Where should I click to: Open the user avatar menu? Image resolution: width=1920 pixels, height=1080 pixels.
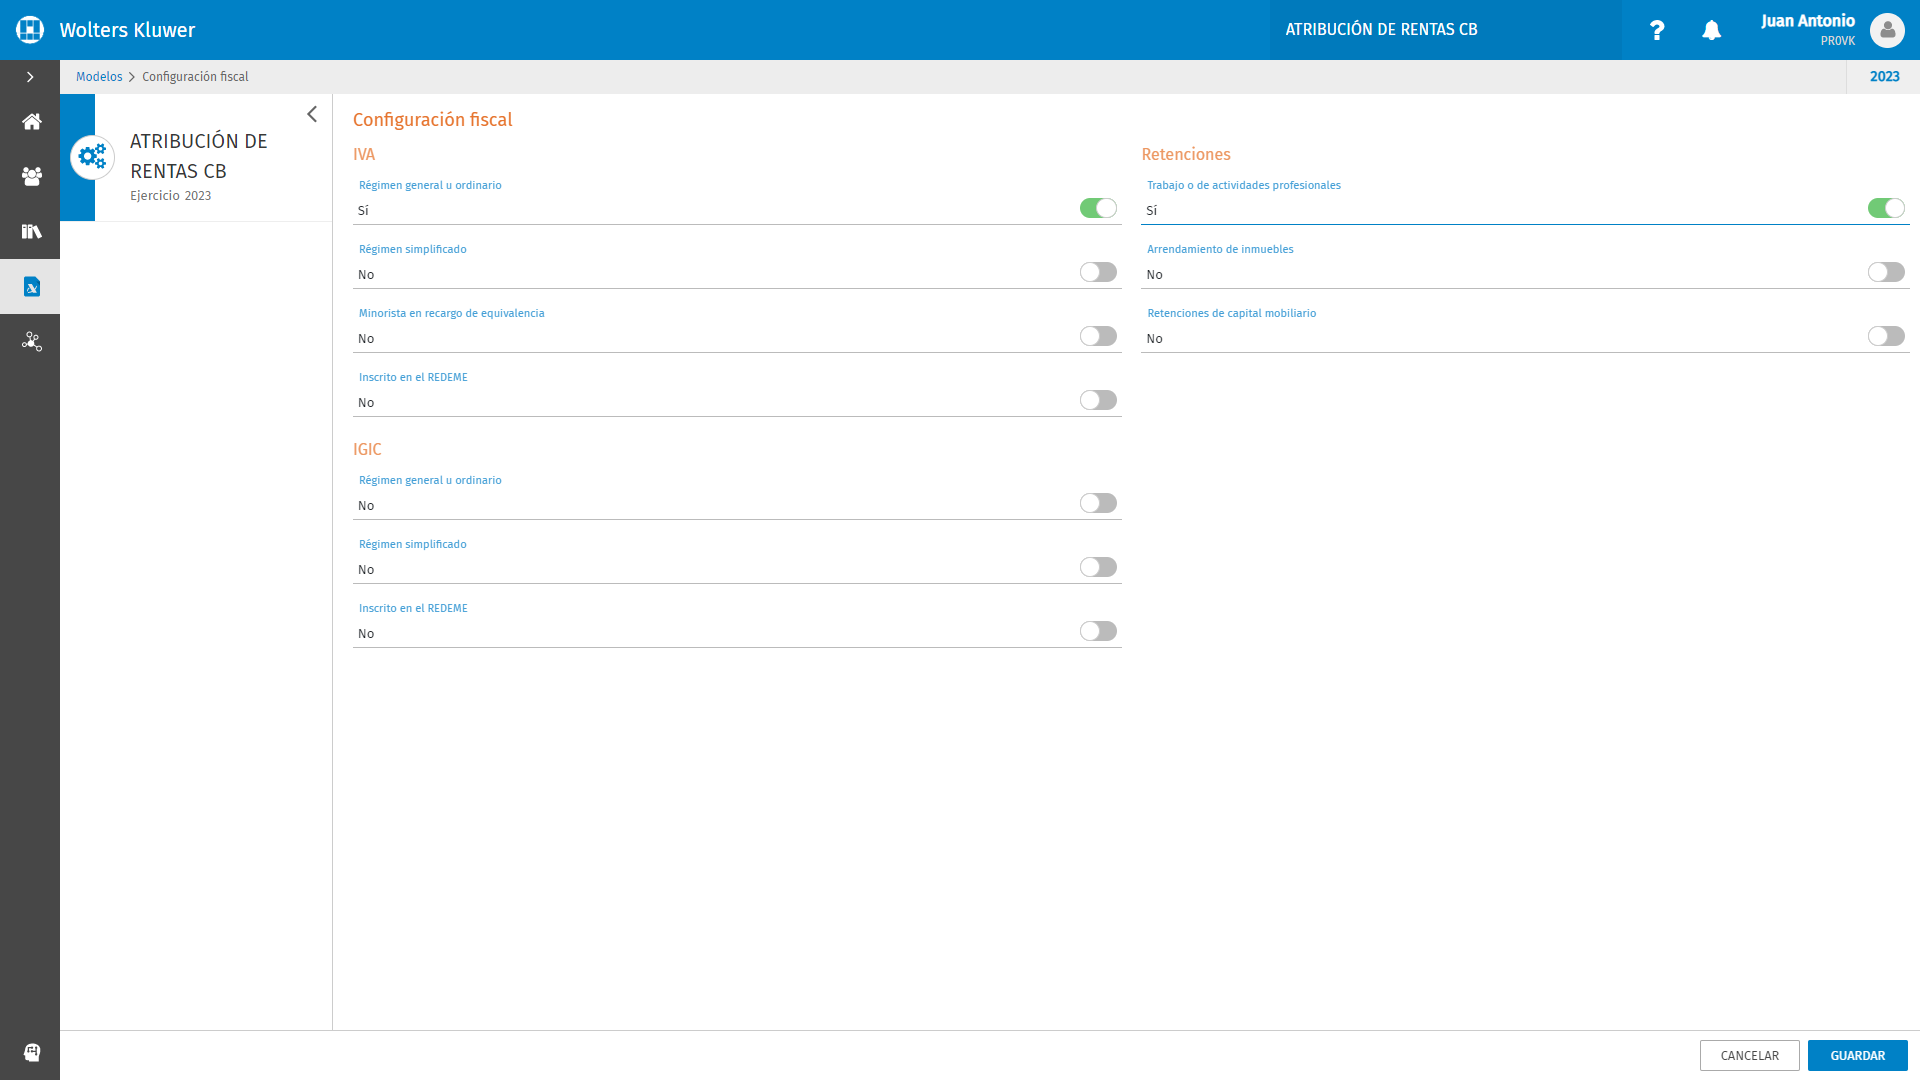pyautogui.click(x=1887, y=30)
